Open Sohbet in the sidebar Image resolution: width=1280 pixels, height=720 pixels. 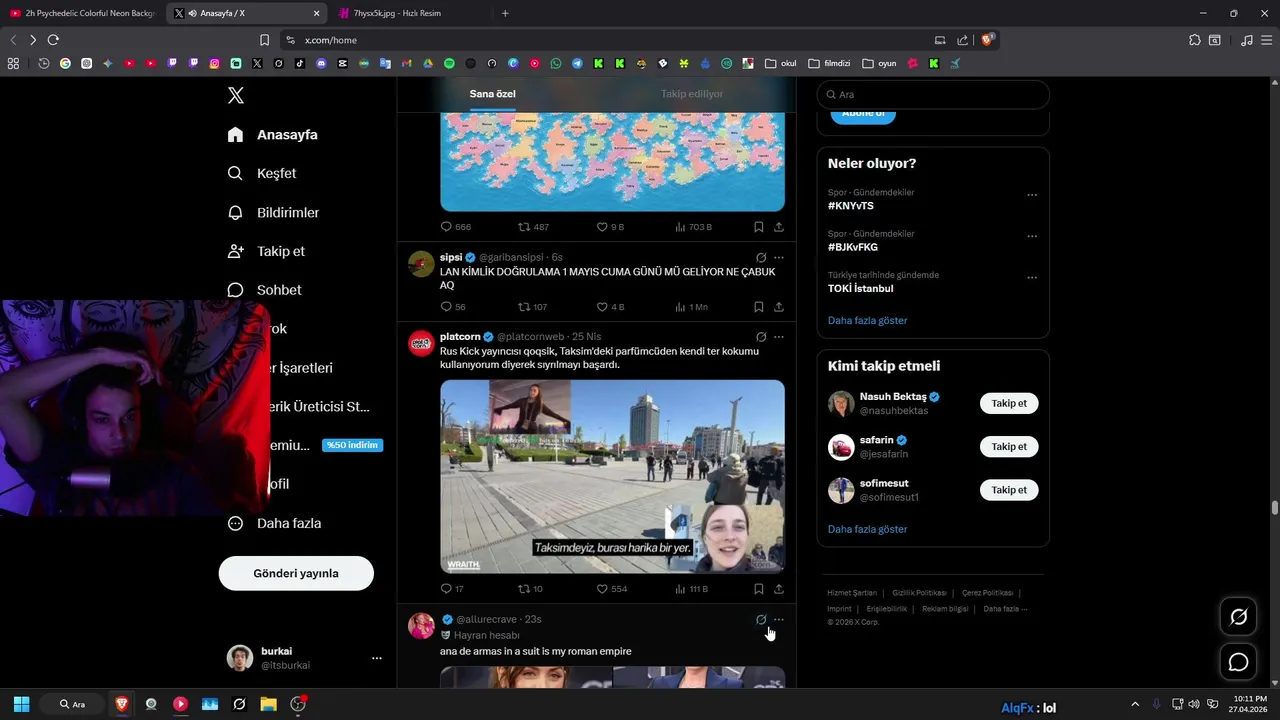click(264, 290)
